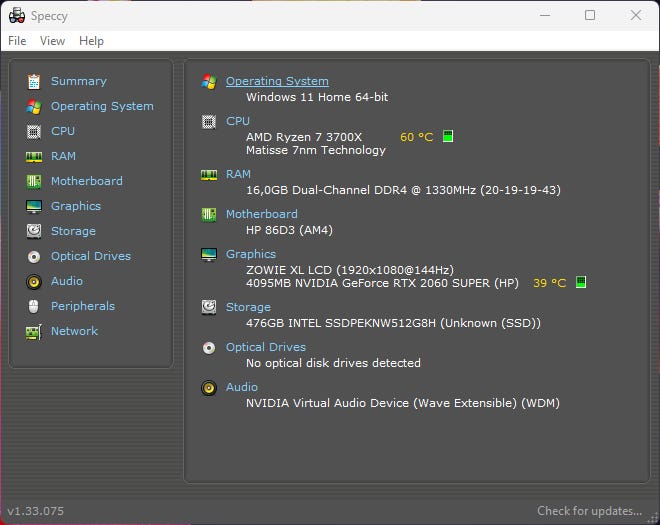The width and height of the screenshot is (660, 525).
Task: Click the Audio speaker icon in sidebar
Action: point(34,281)
